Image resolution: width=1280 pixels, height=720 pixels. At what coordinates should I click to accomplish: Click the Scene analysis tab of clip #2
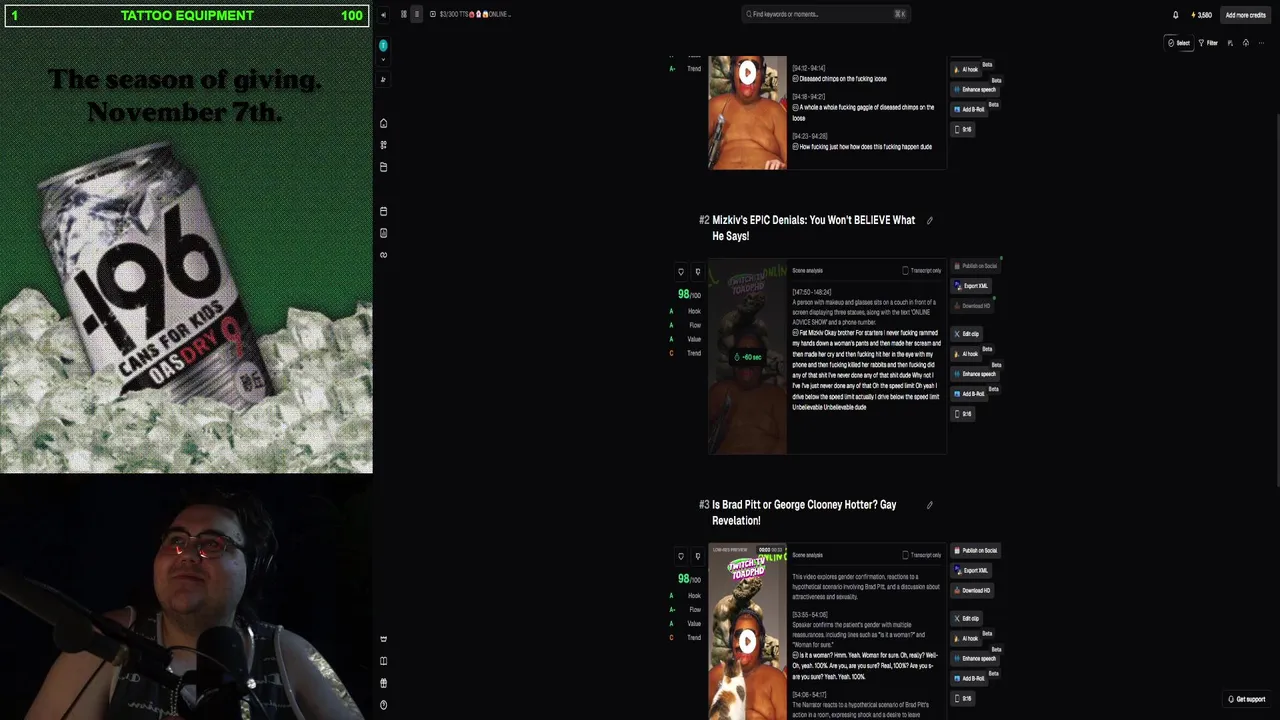click(x=807, y=270)
